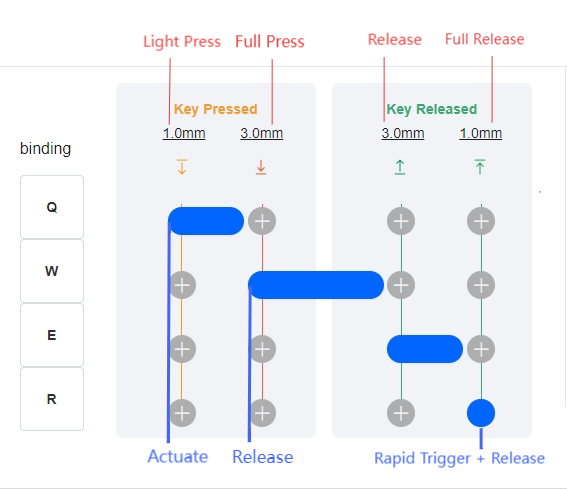Edit the release 3.0mm distance value
The width and height of the screenshot is (567, 489).
pos(403,133)
